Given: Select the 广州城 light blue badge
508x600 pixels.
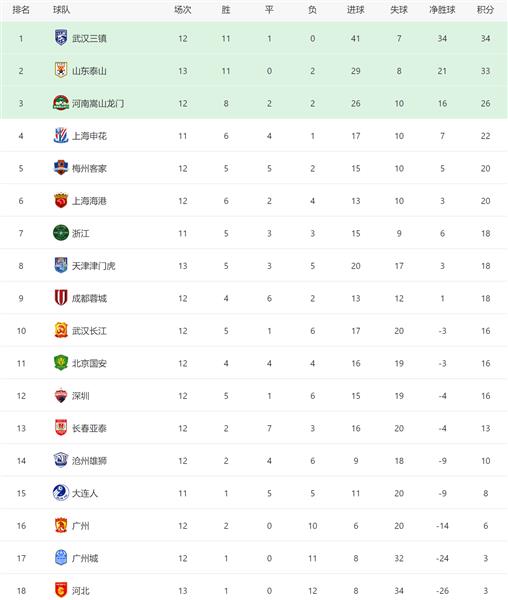Looking at the screenshot, I should [x=61, y=558].
